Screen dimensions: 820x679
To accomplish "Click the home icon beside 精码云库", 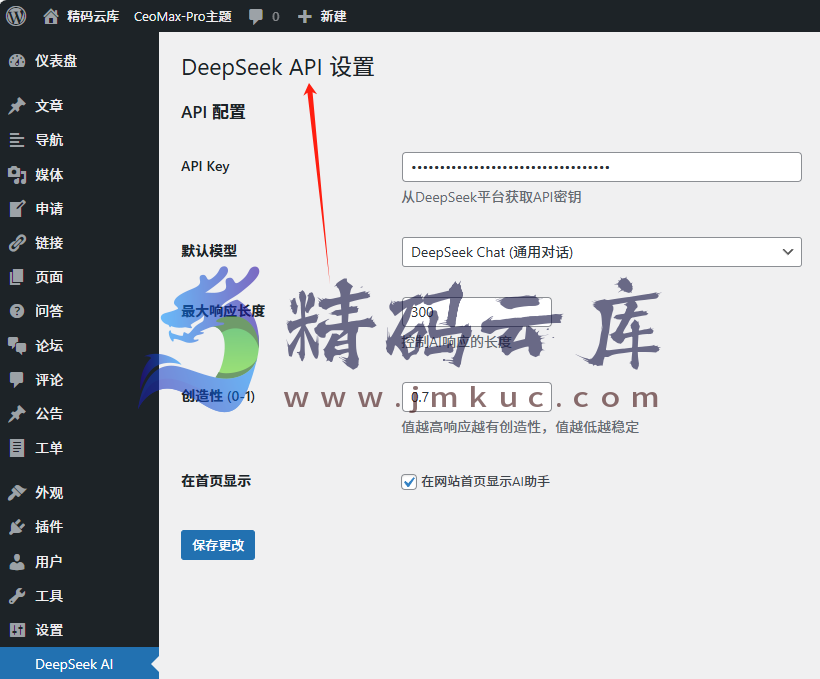I will pos(51,16).
